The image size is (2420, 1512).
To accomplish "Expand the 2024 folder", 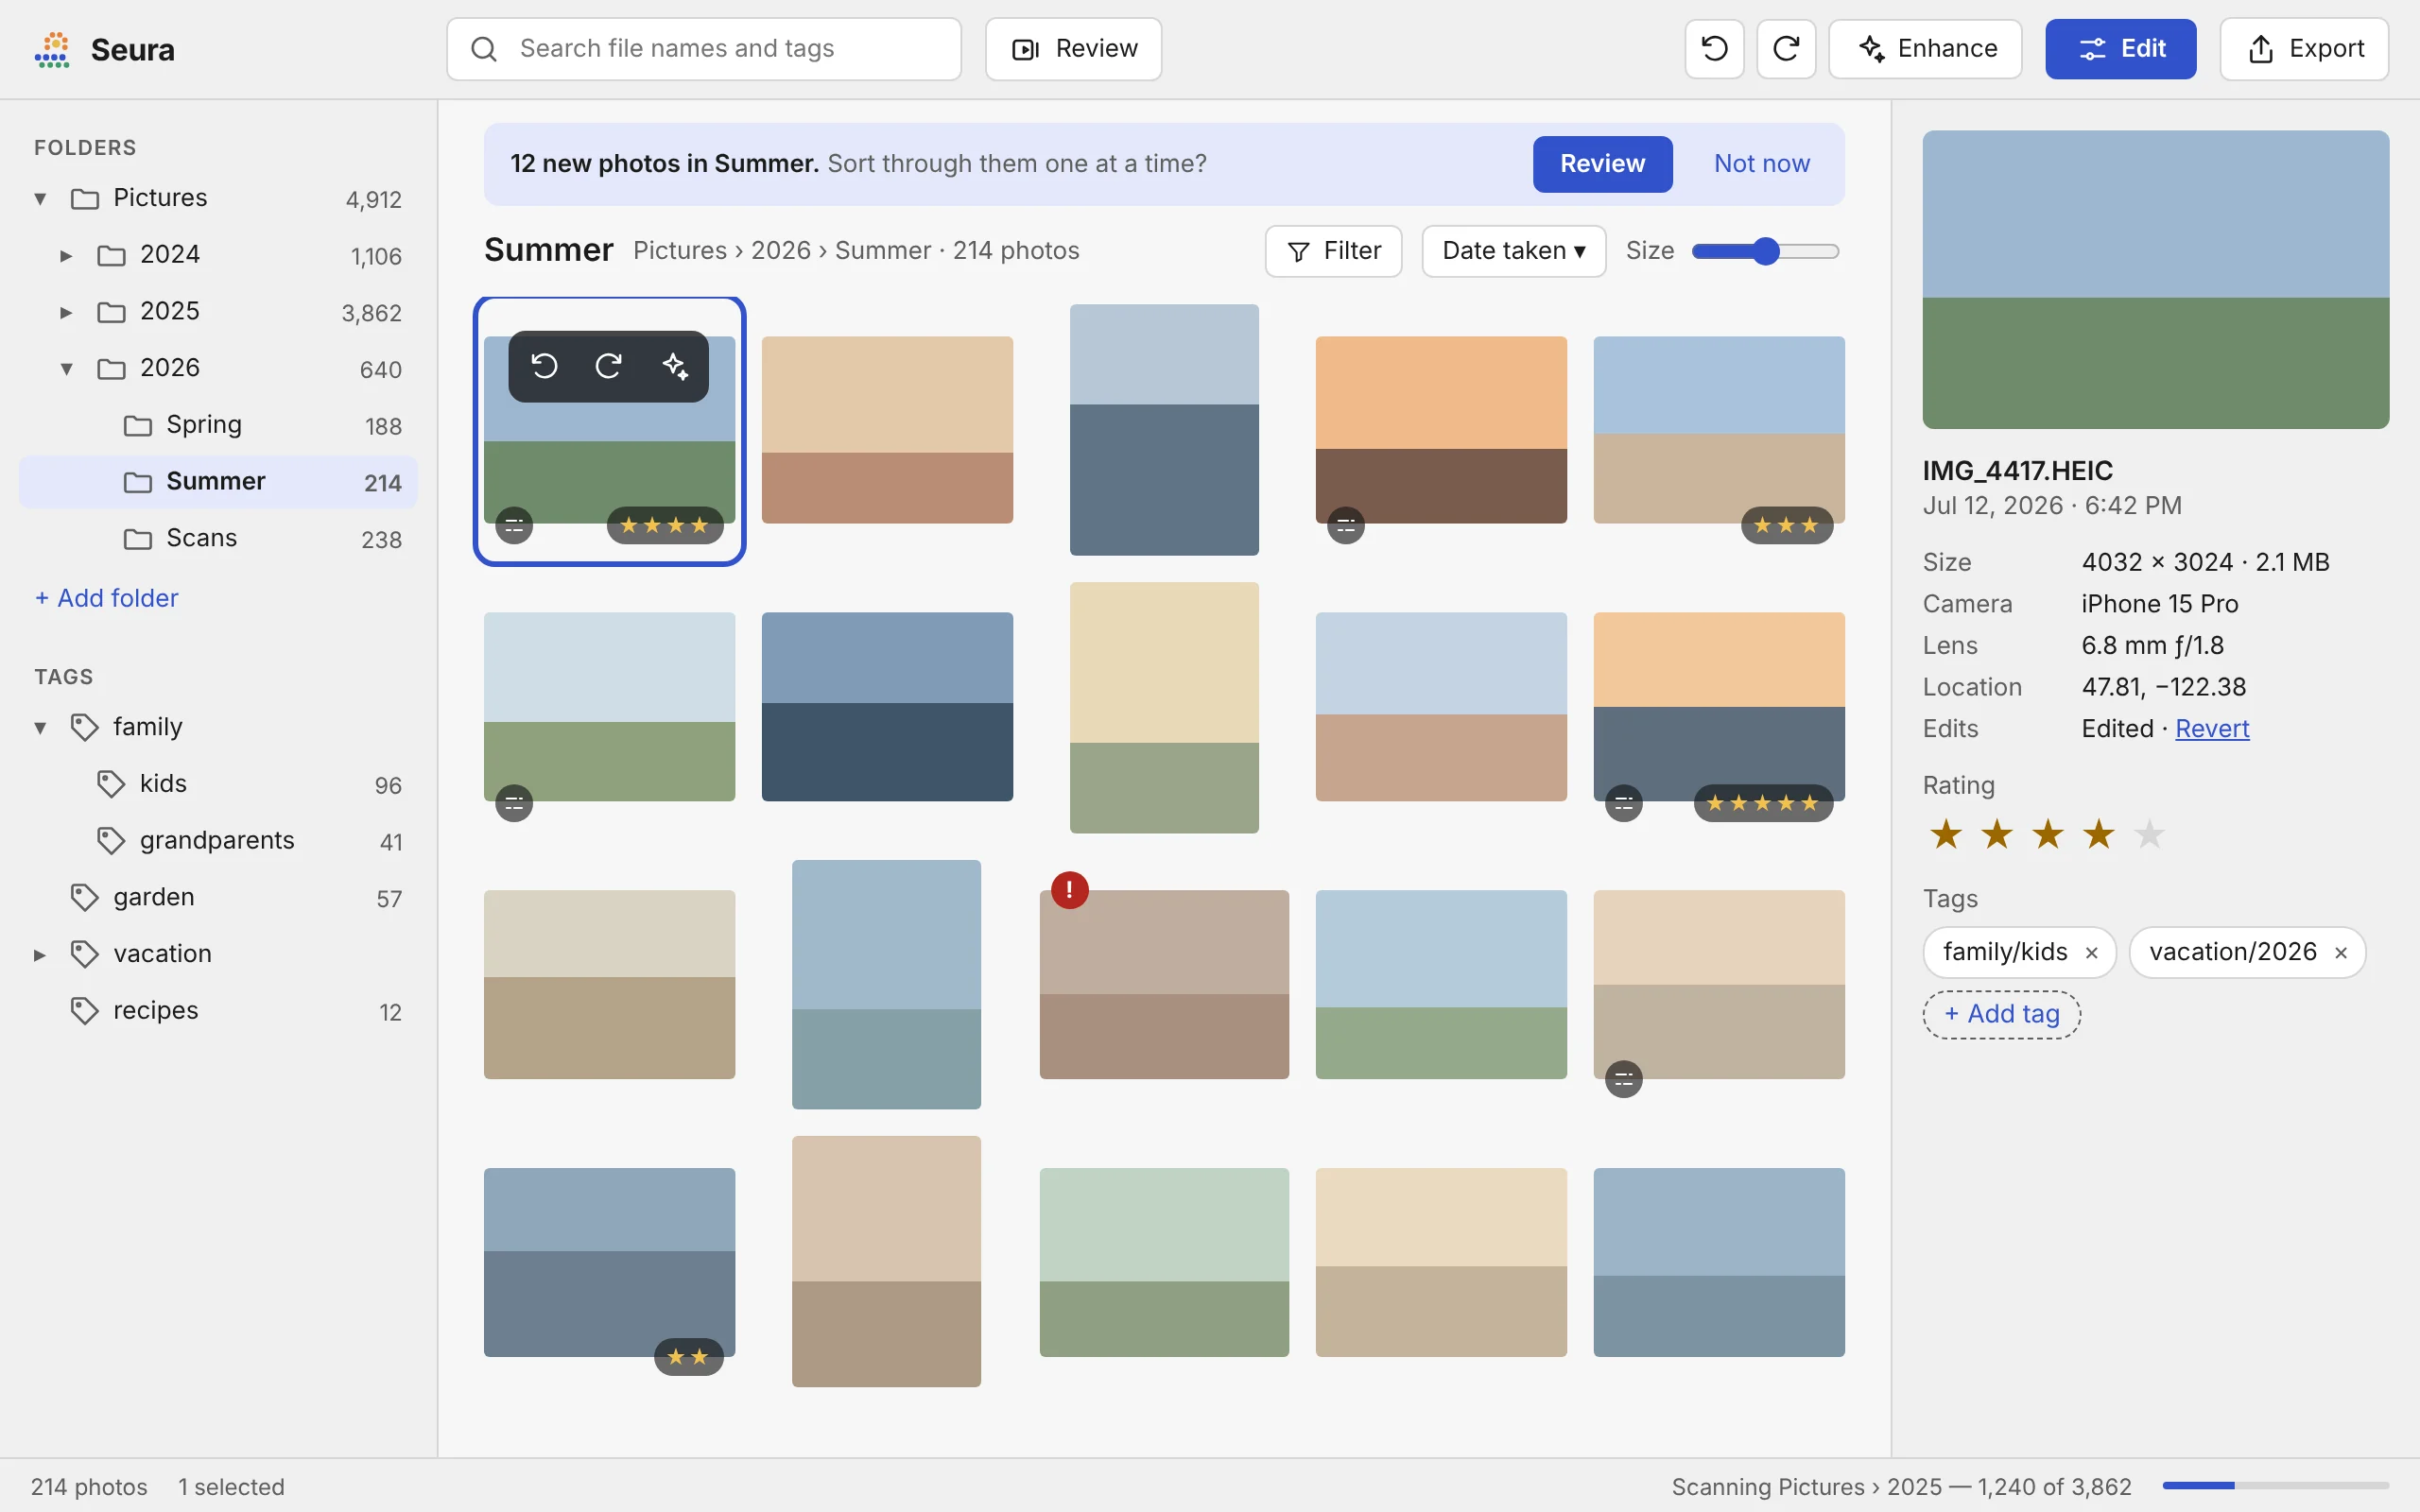I will pos(66,255).
